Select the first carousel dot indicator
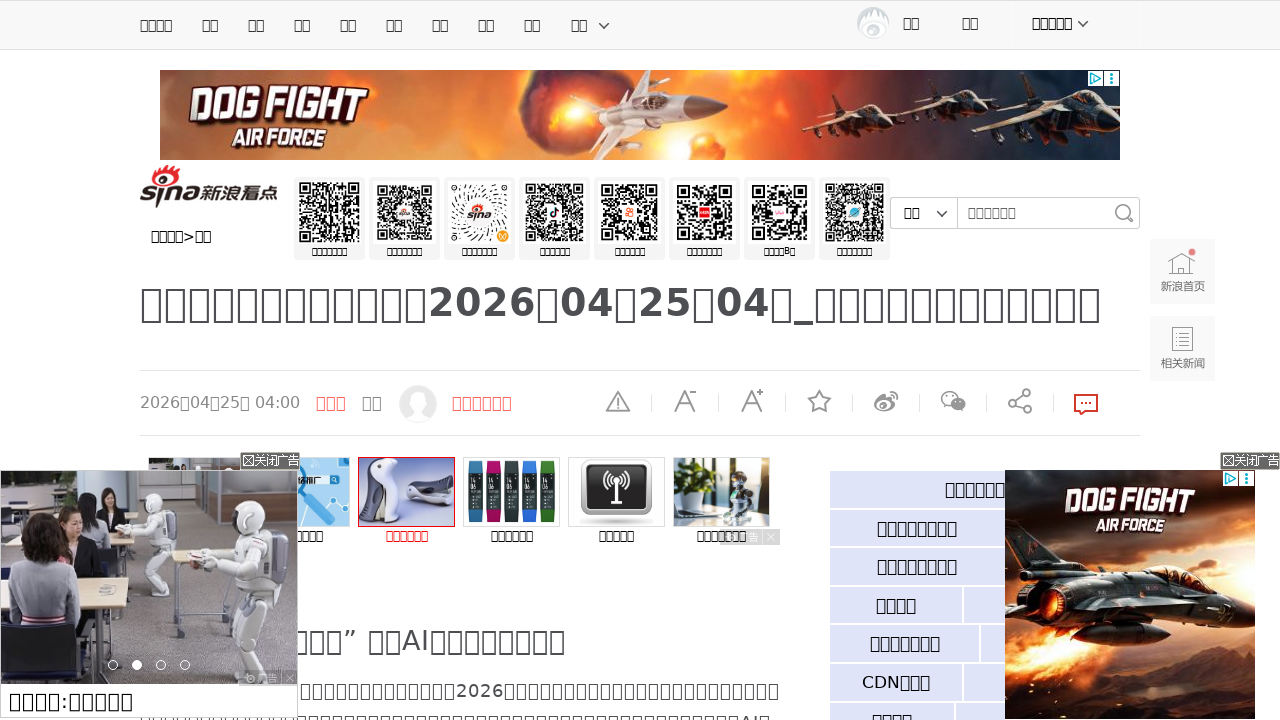Viewport: 1280px width, 720px height. (113, 665)
